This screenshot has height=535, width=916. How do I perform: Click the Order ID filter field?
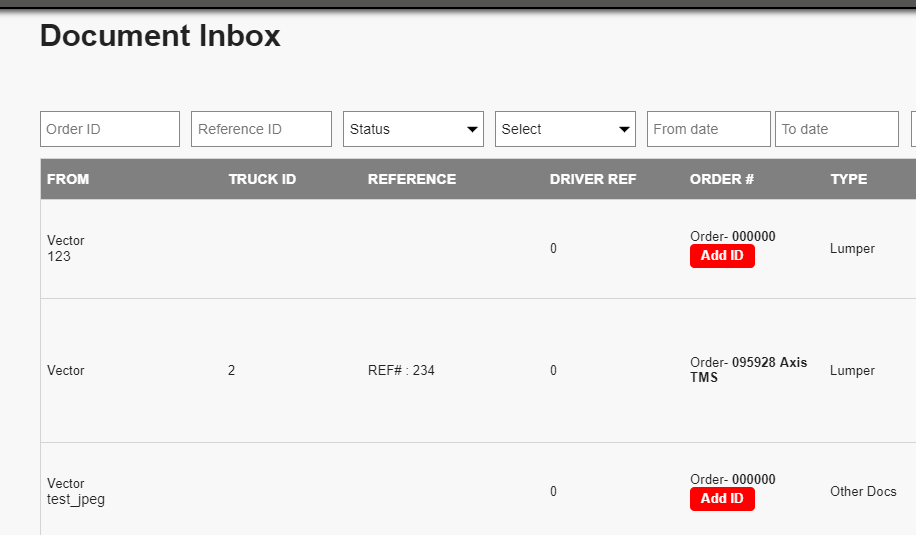[110, 129]
